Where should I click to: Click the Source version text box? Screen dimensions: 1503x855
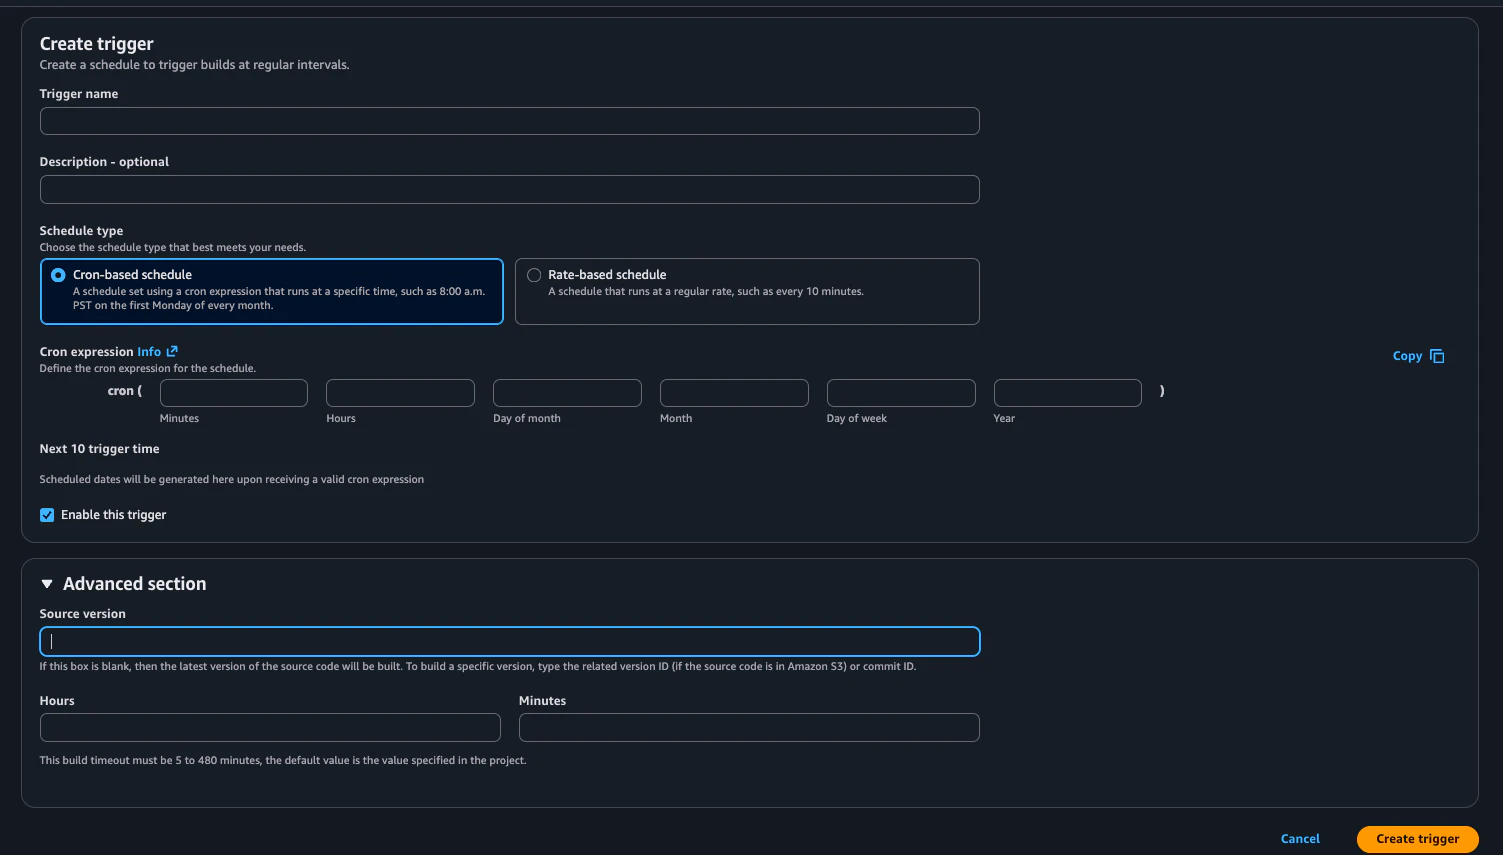pyautogui.click(x=509, y=642)
